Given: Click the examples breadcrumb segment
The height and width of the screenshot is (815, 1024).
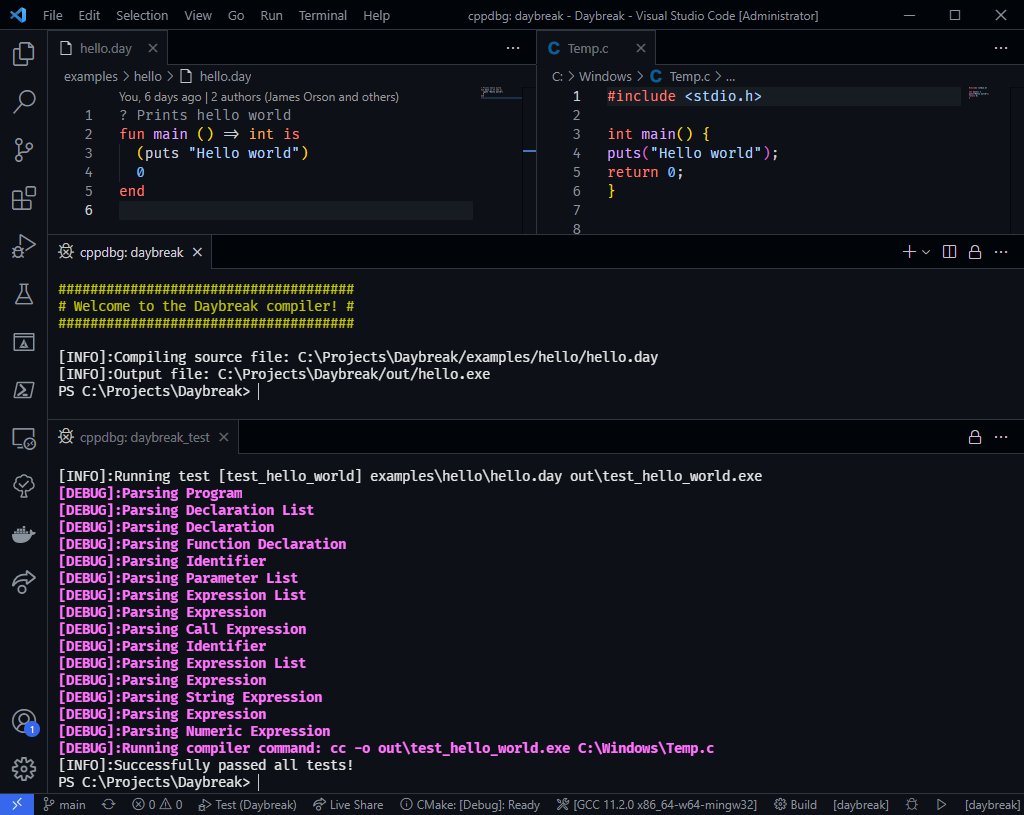Looking at the screenshot, I should pos(91,76).
